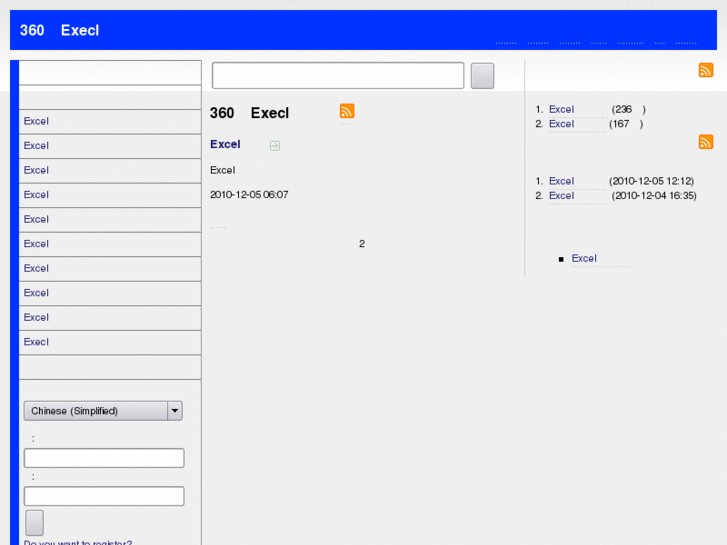Click the blank search button beside the search box
The width and height of the screenshot is (727, 545).
pos(482,76)
